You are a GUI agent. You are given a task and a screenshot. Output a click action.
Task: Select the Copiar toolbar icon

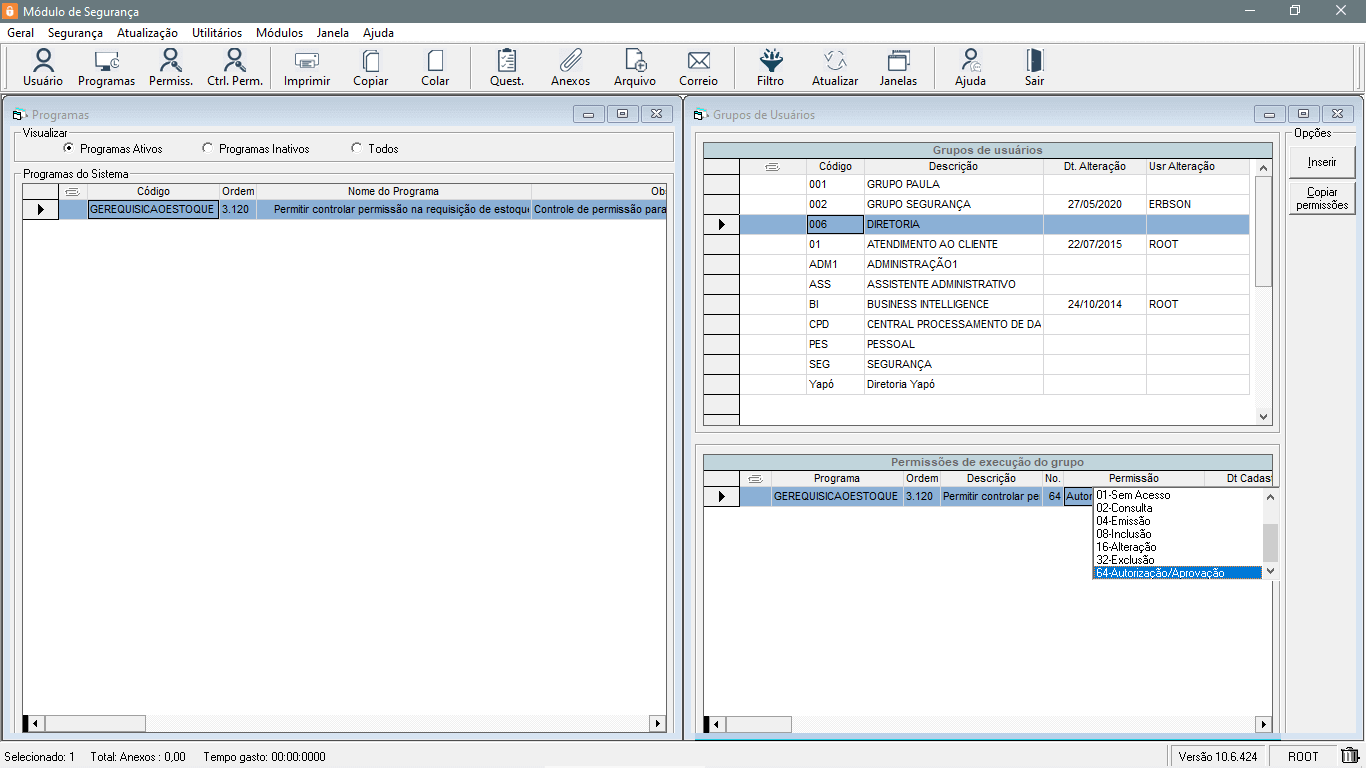point(371,68)
